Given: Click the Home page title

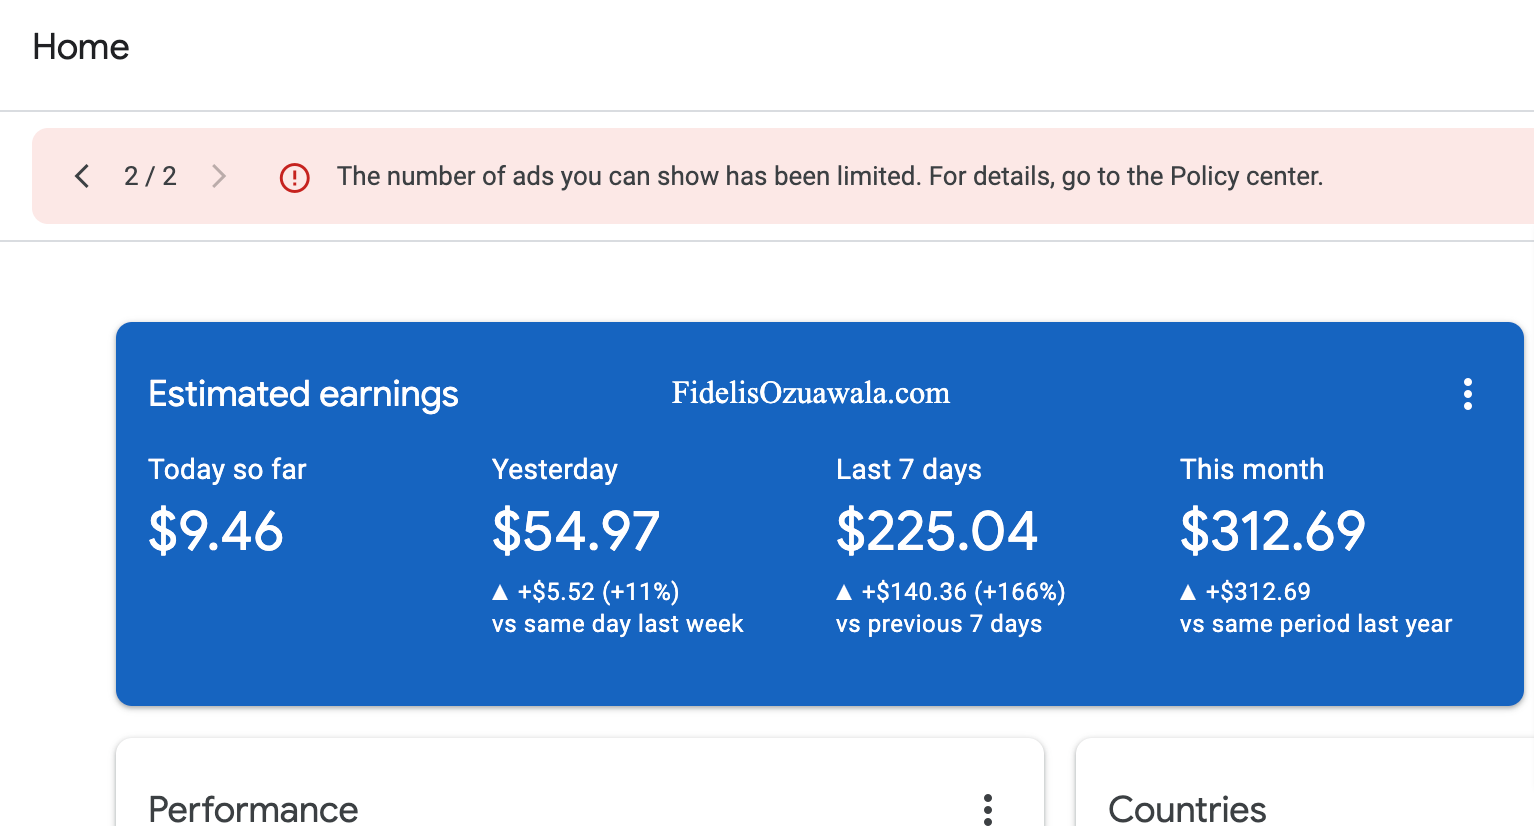Looking at the screenshot, I should point(81,47).
